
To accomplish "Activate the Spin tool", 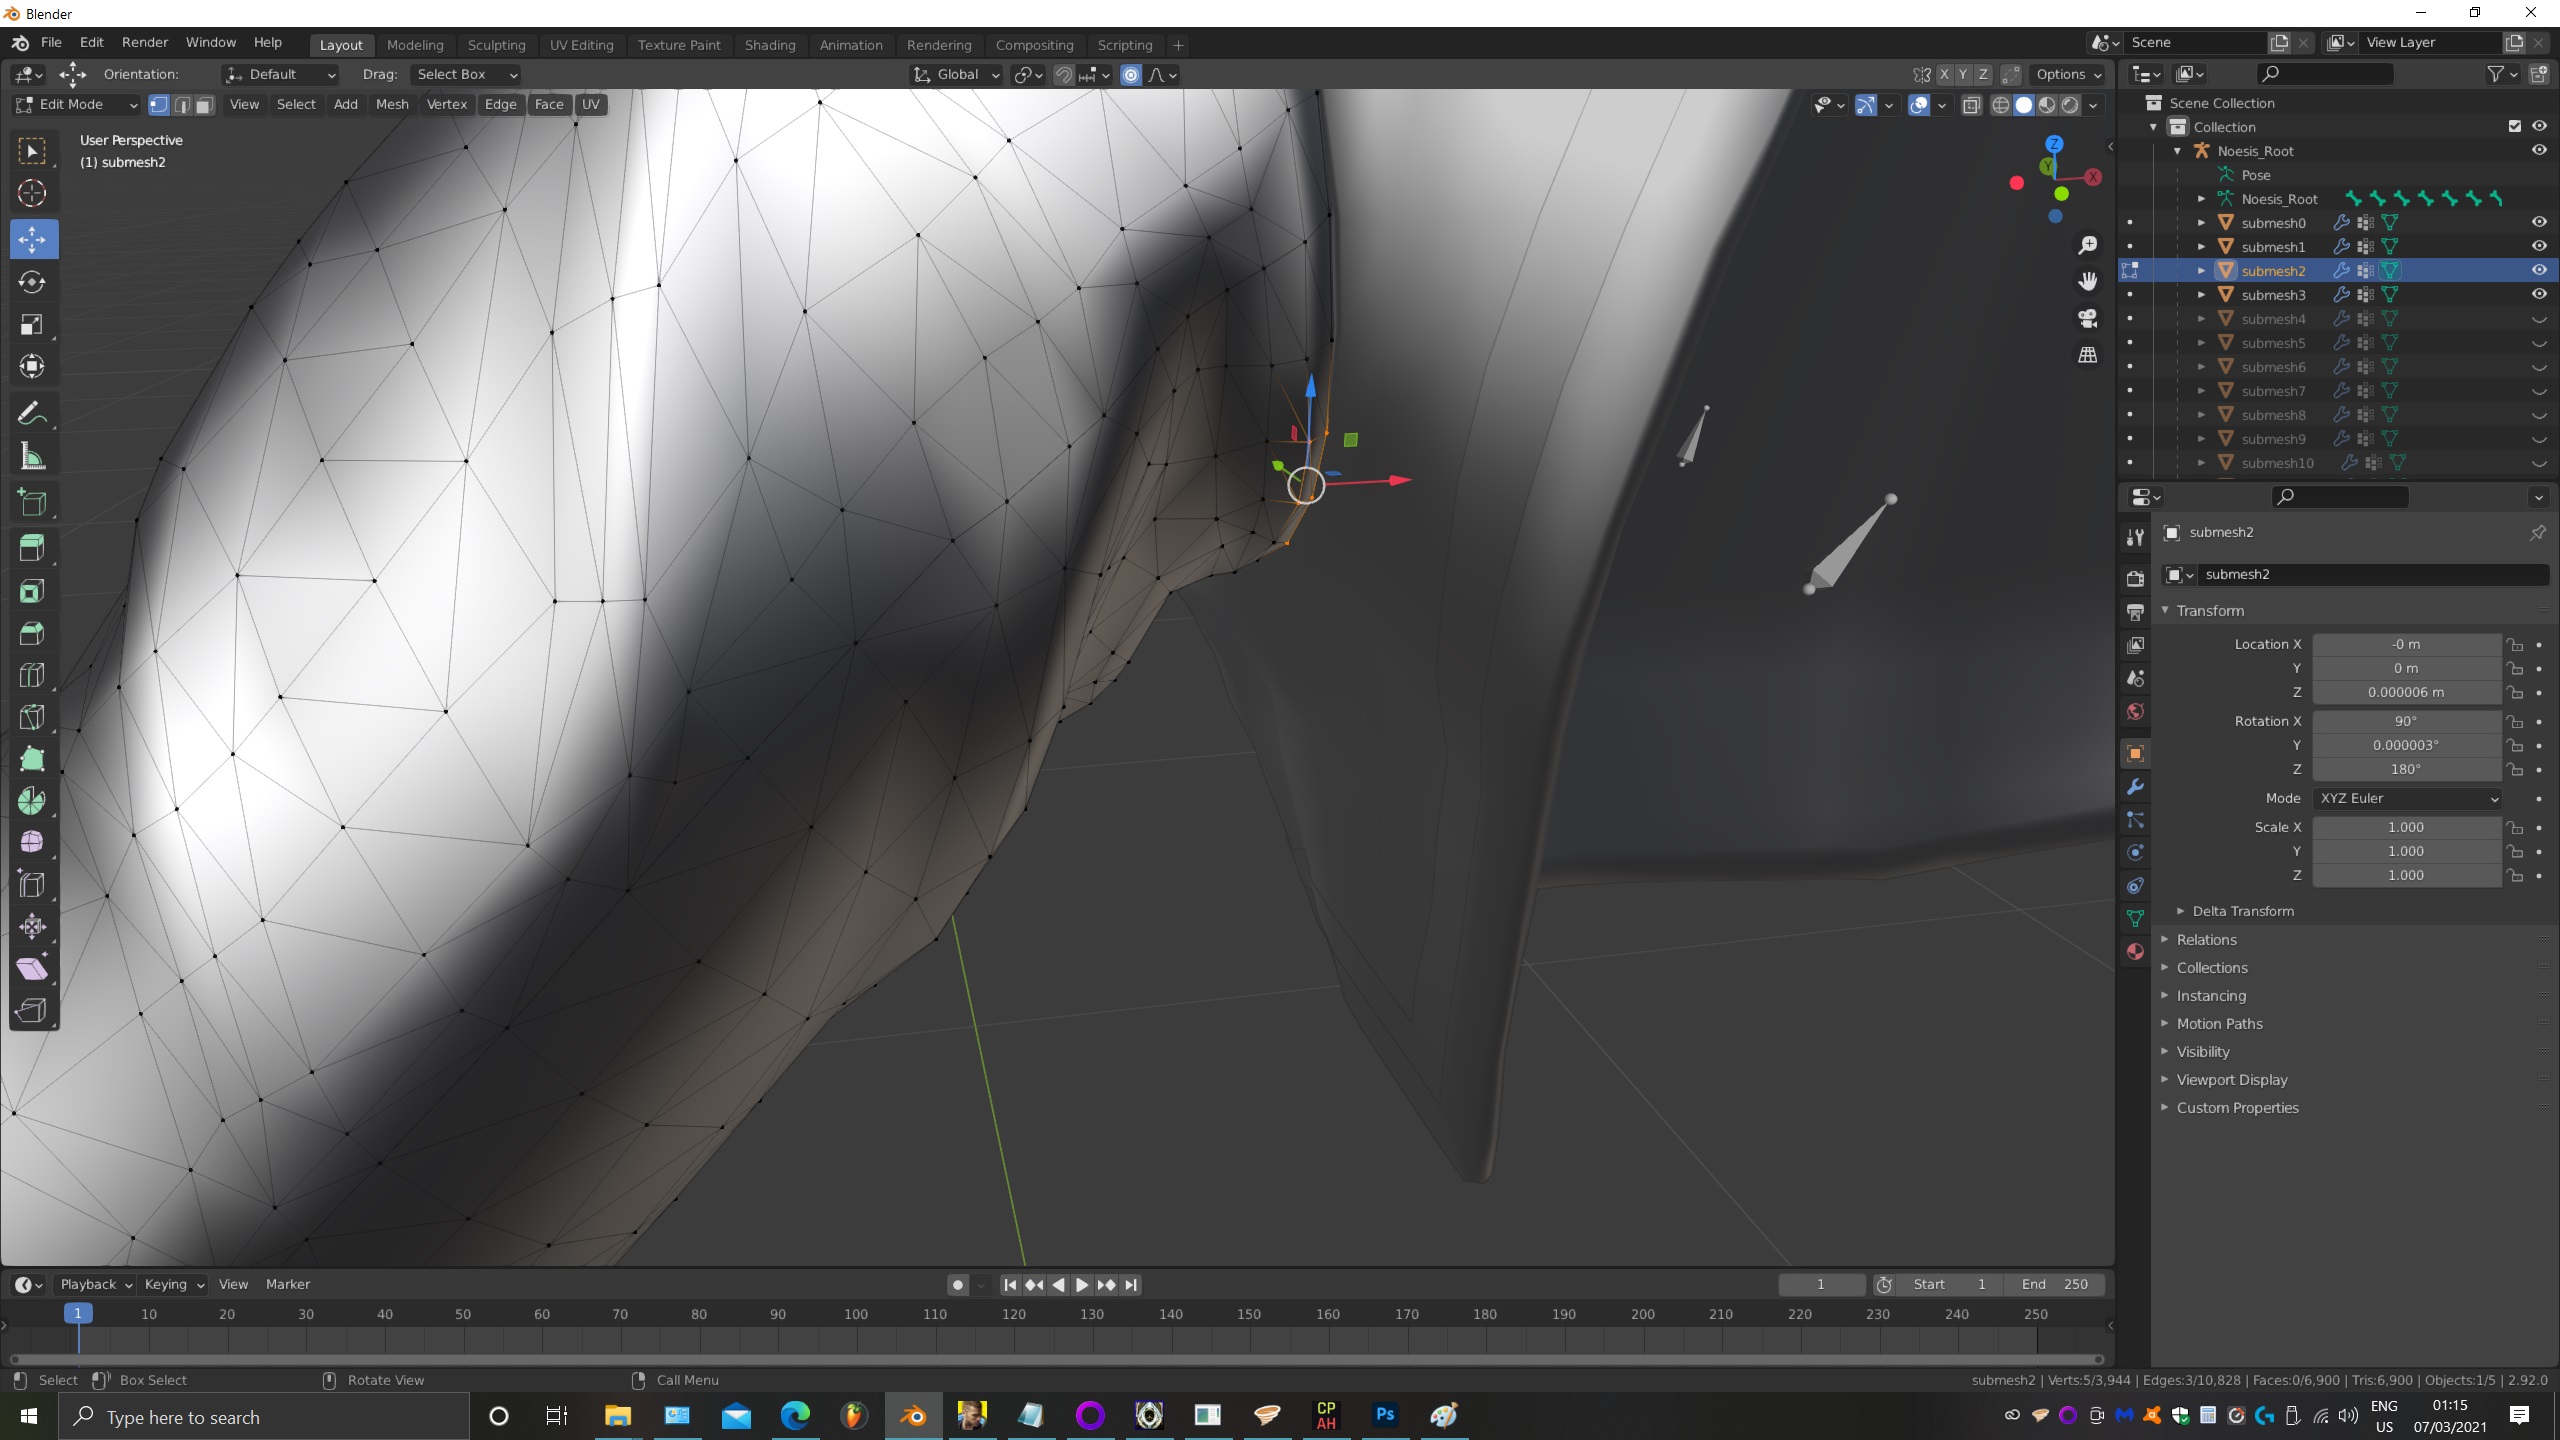I will click(32, 801).
